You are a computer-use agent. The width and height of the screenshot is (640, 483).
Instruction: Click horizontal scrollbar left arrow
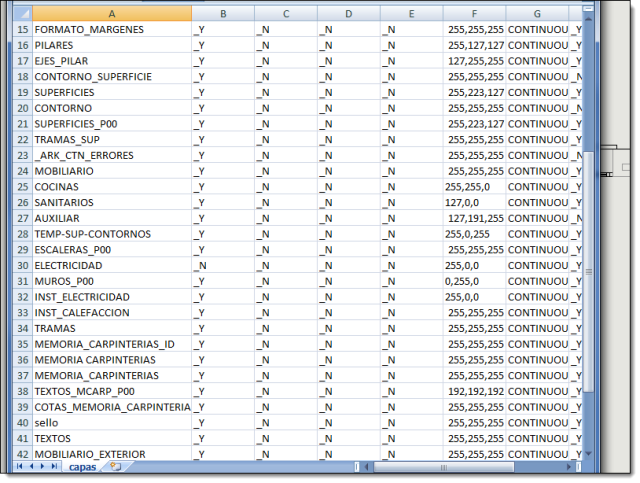point(366,466)
